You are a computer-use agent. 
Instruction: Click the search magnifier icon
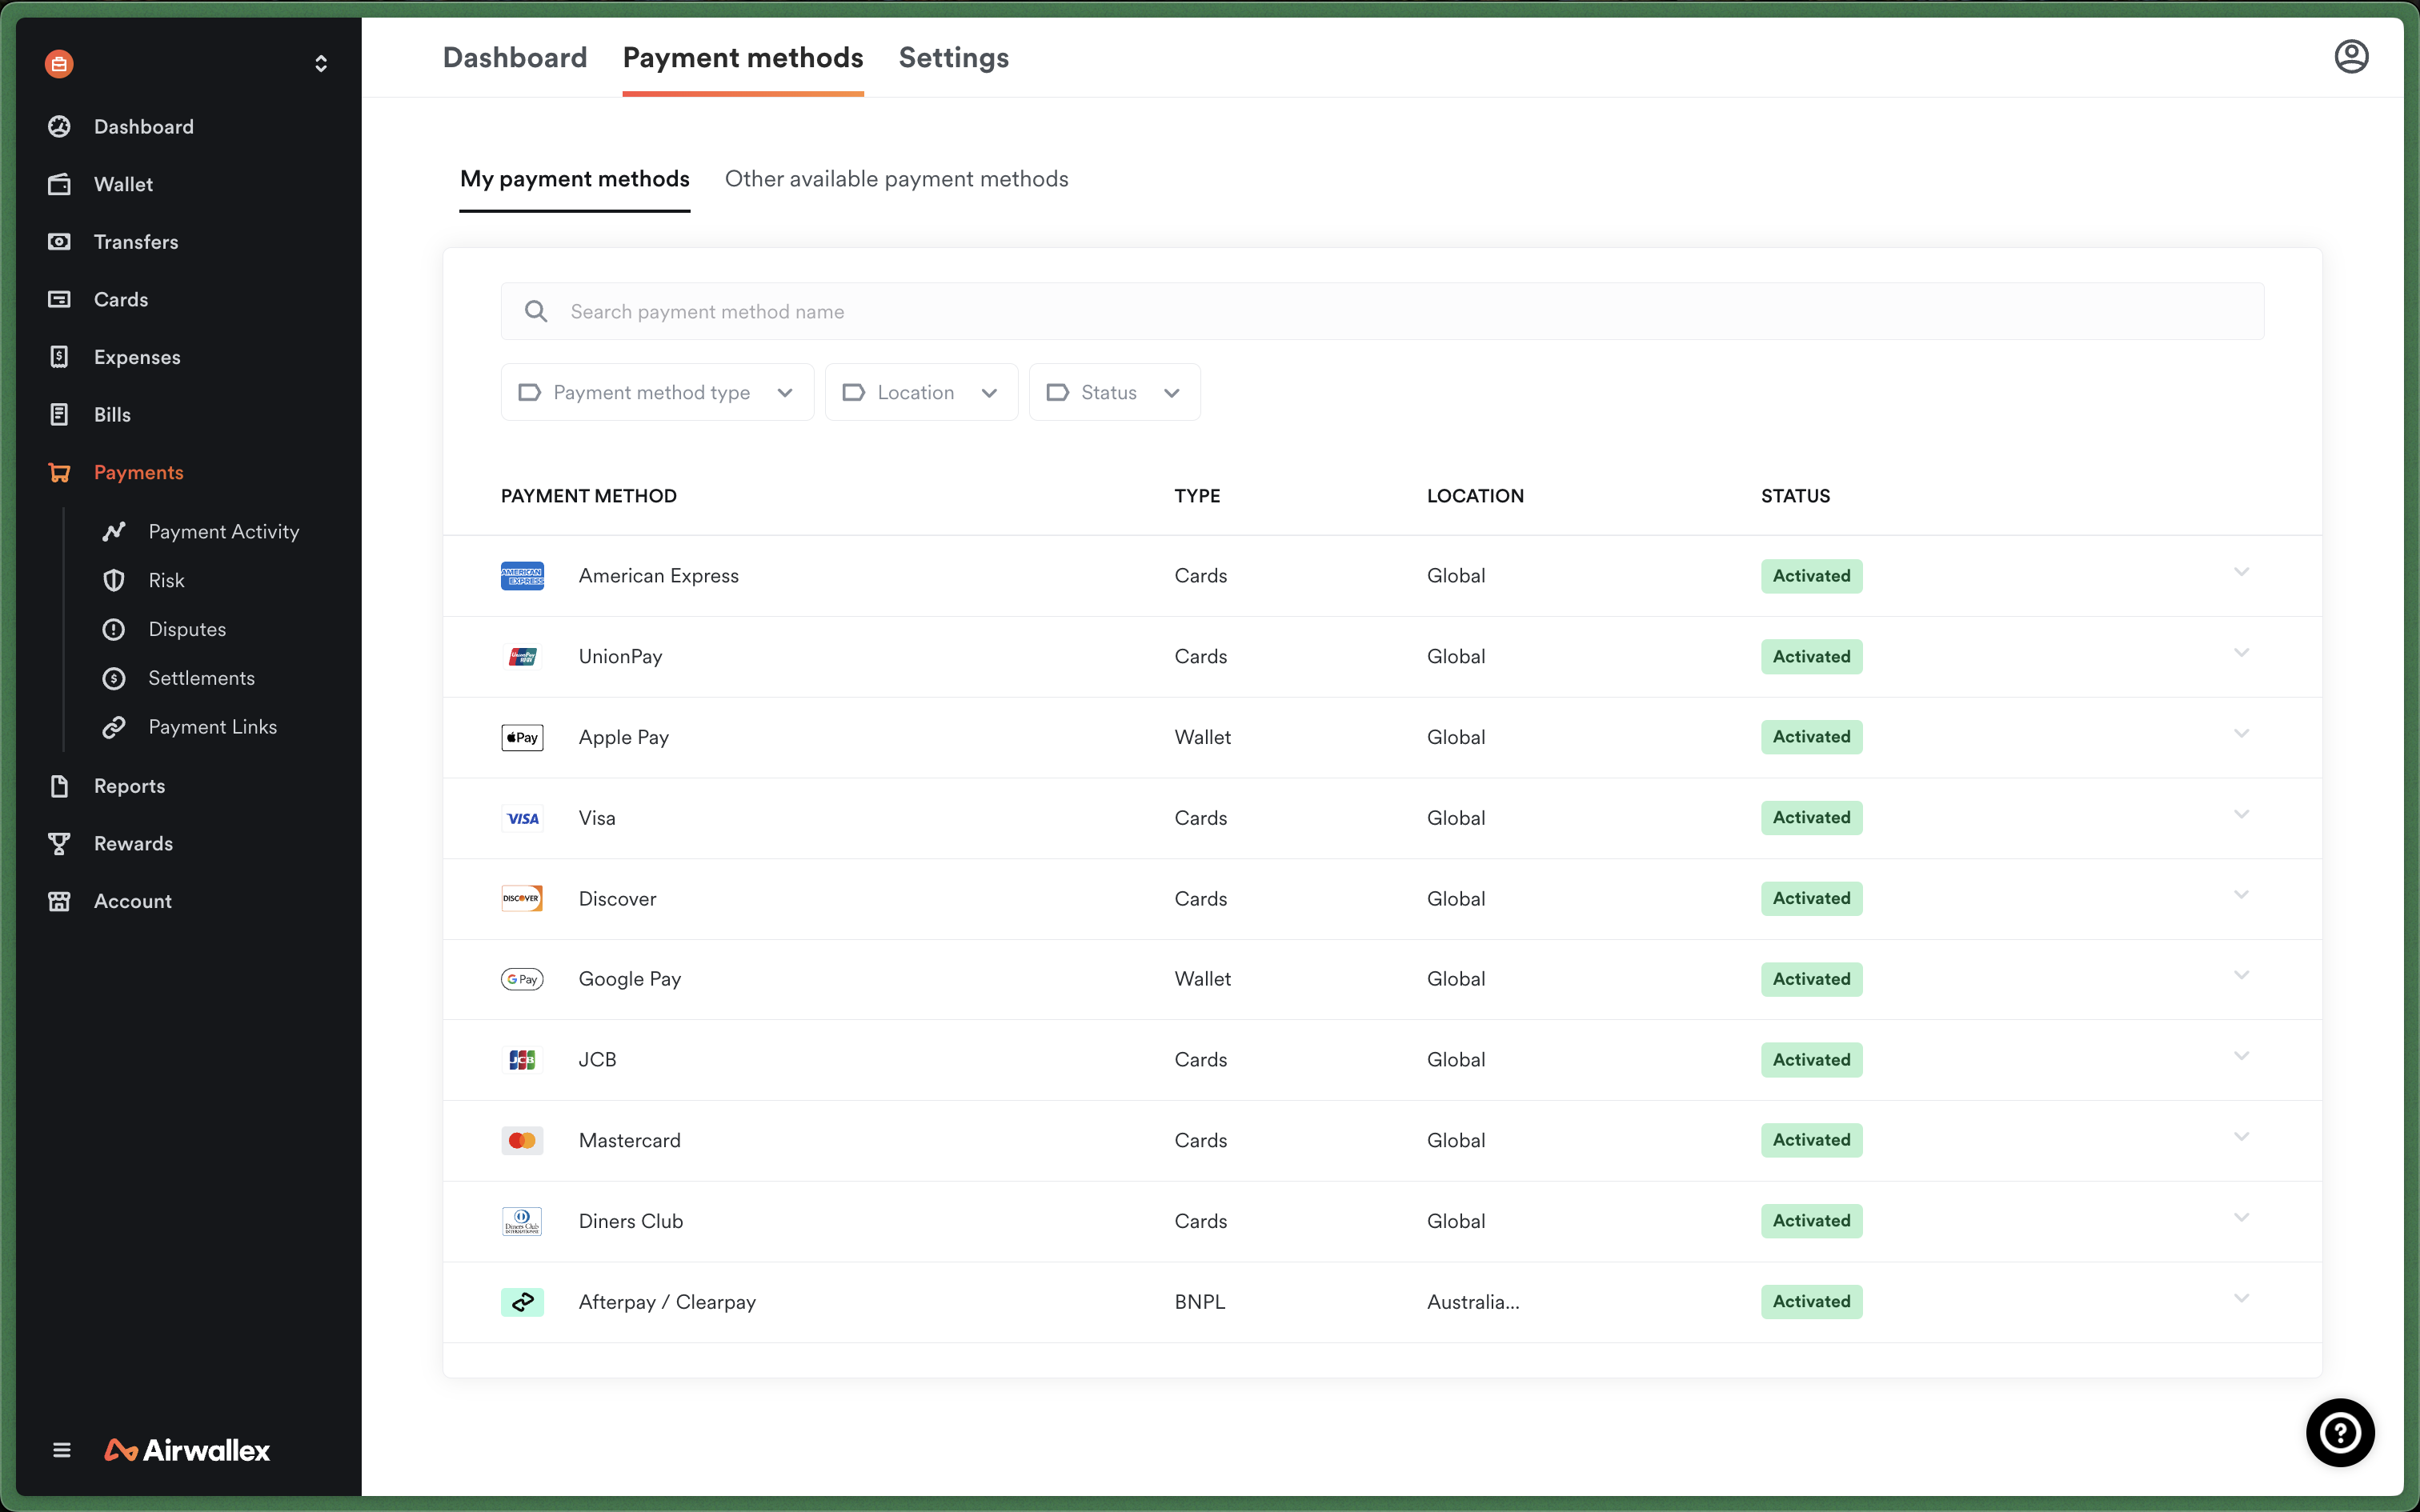[536, 311]
